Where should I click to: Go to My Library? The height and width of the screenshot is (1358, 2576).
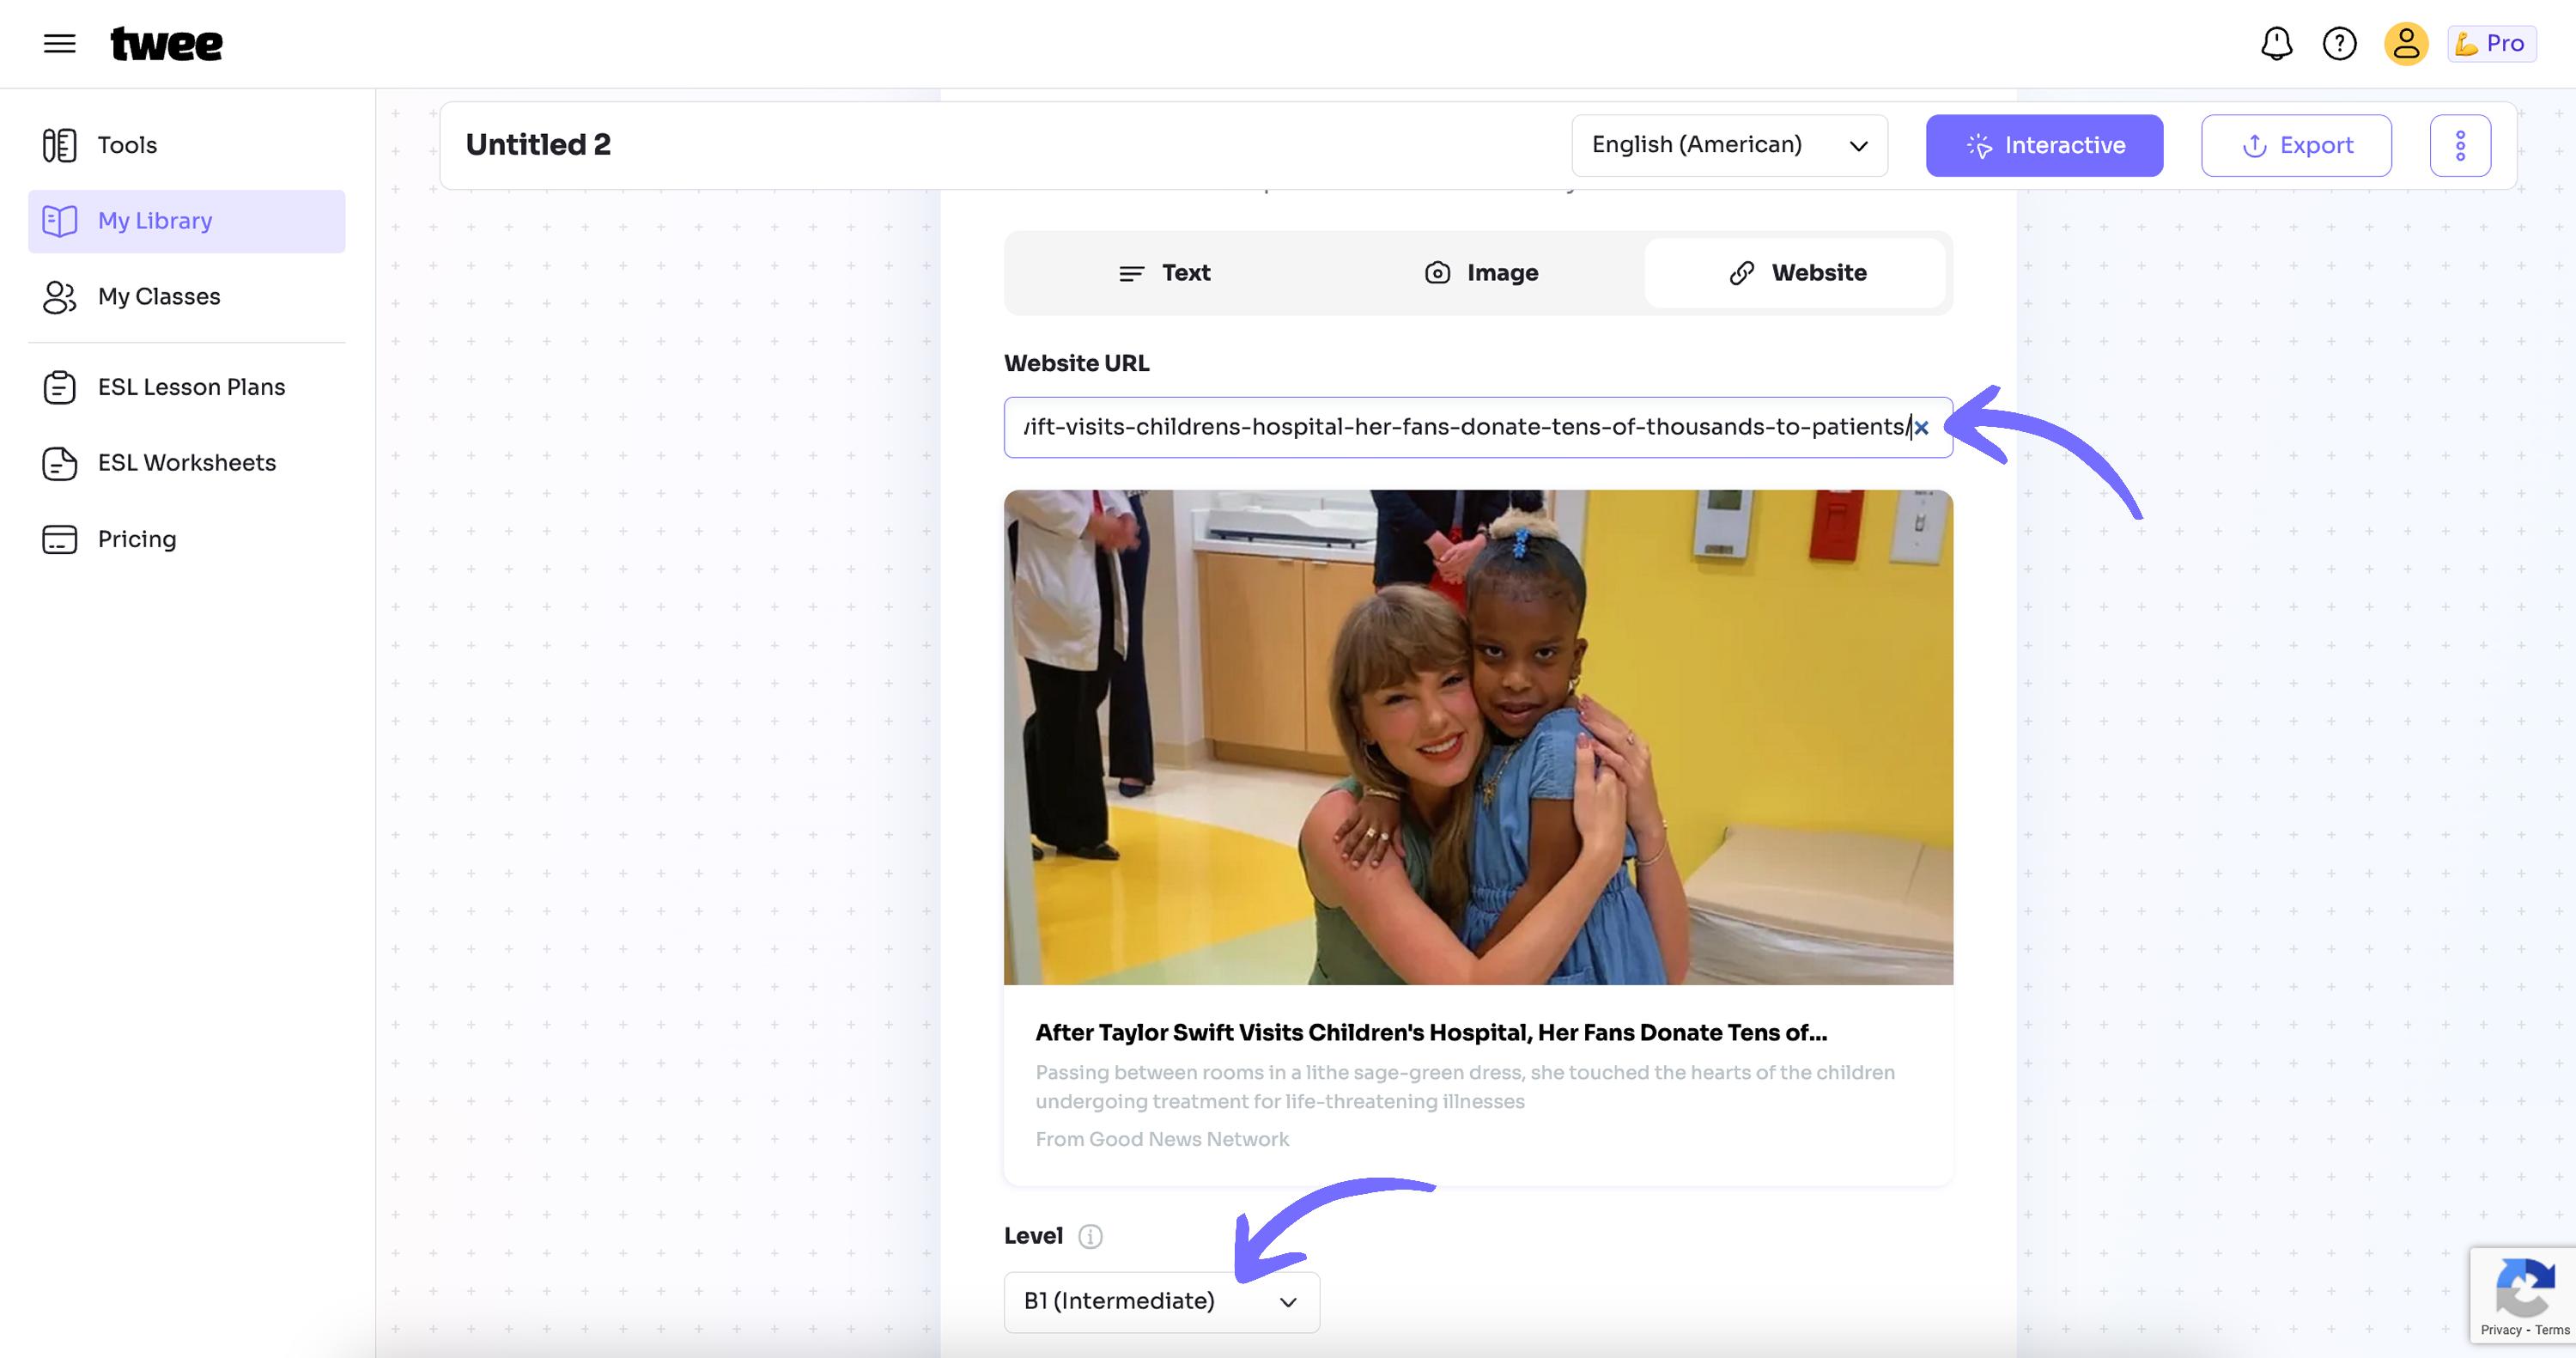pyautogui.click(x=187, y=221)
